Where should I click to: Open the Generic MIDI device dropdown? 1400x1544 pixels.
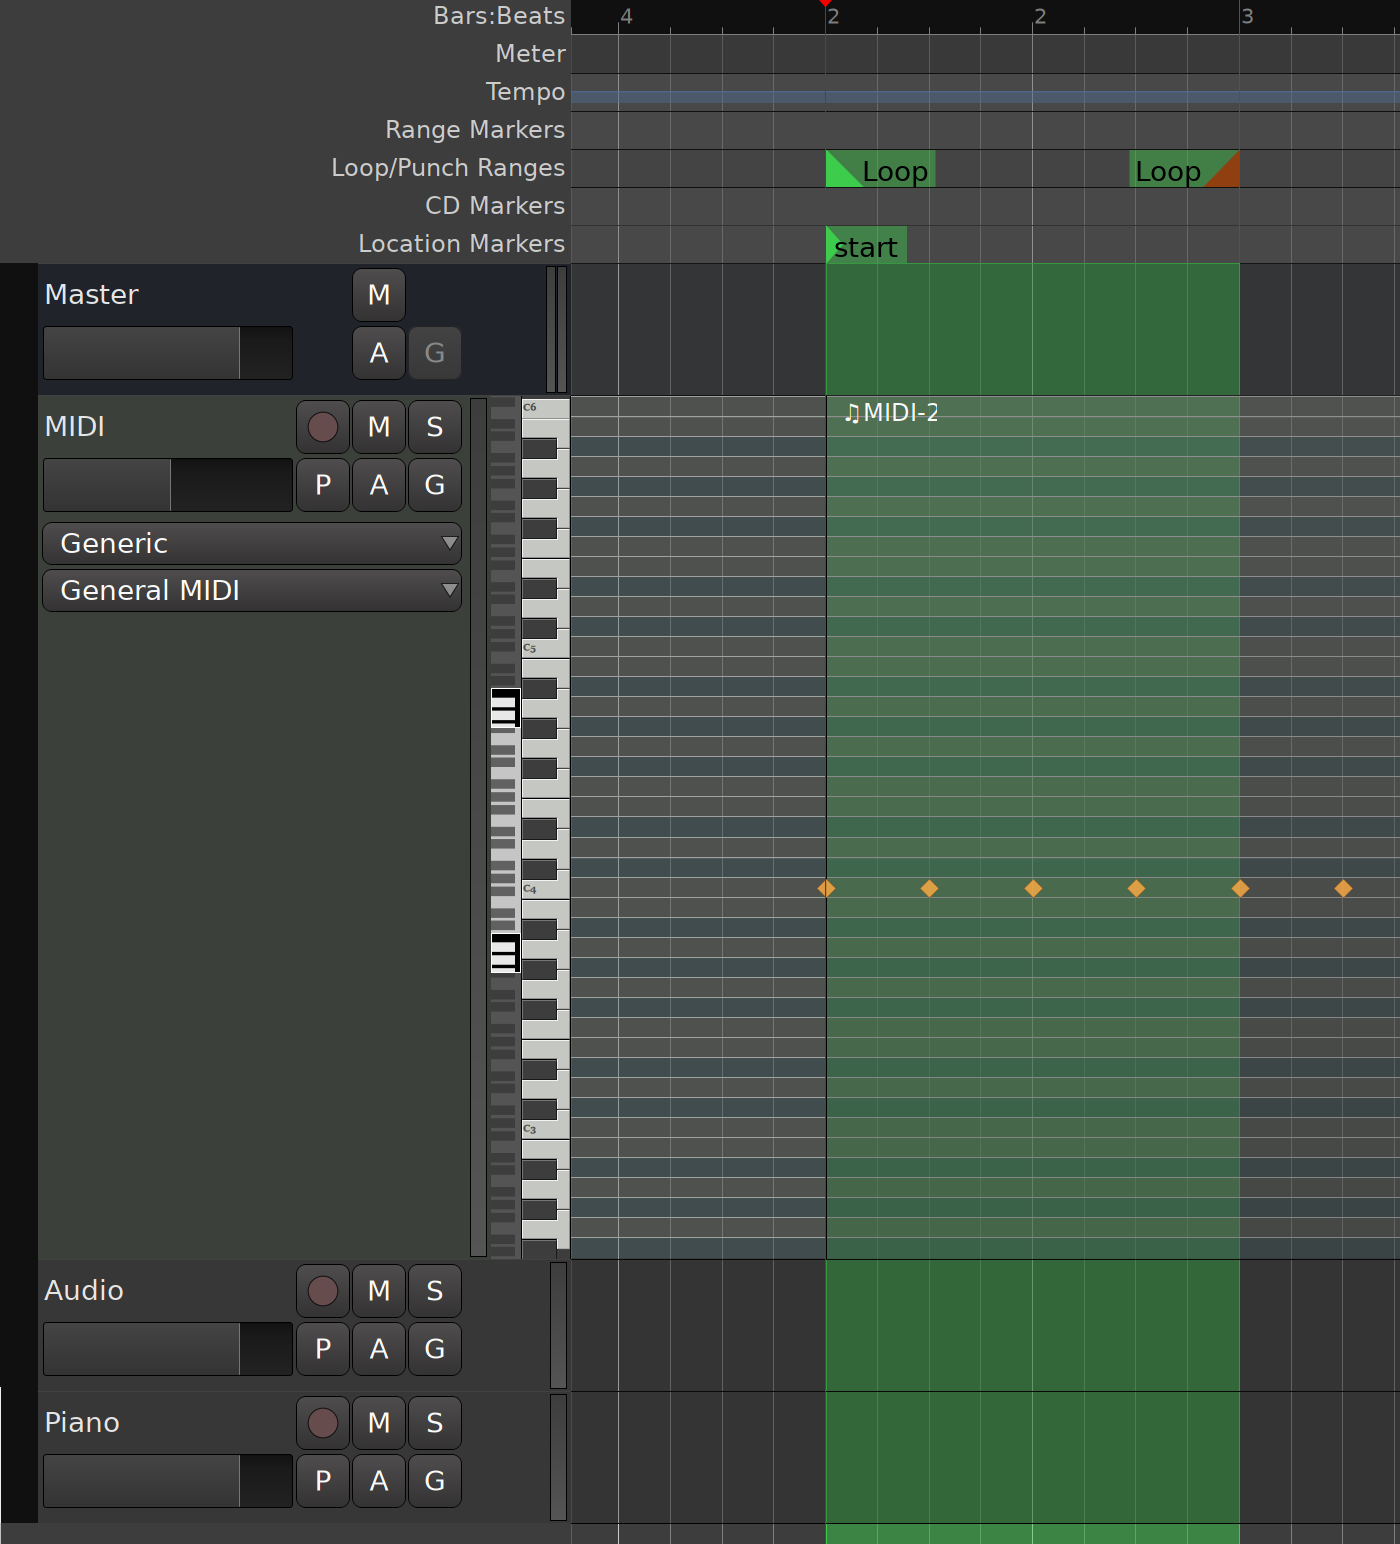pos(252,544)
